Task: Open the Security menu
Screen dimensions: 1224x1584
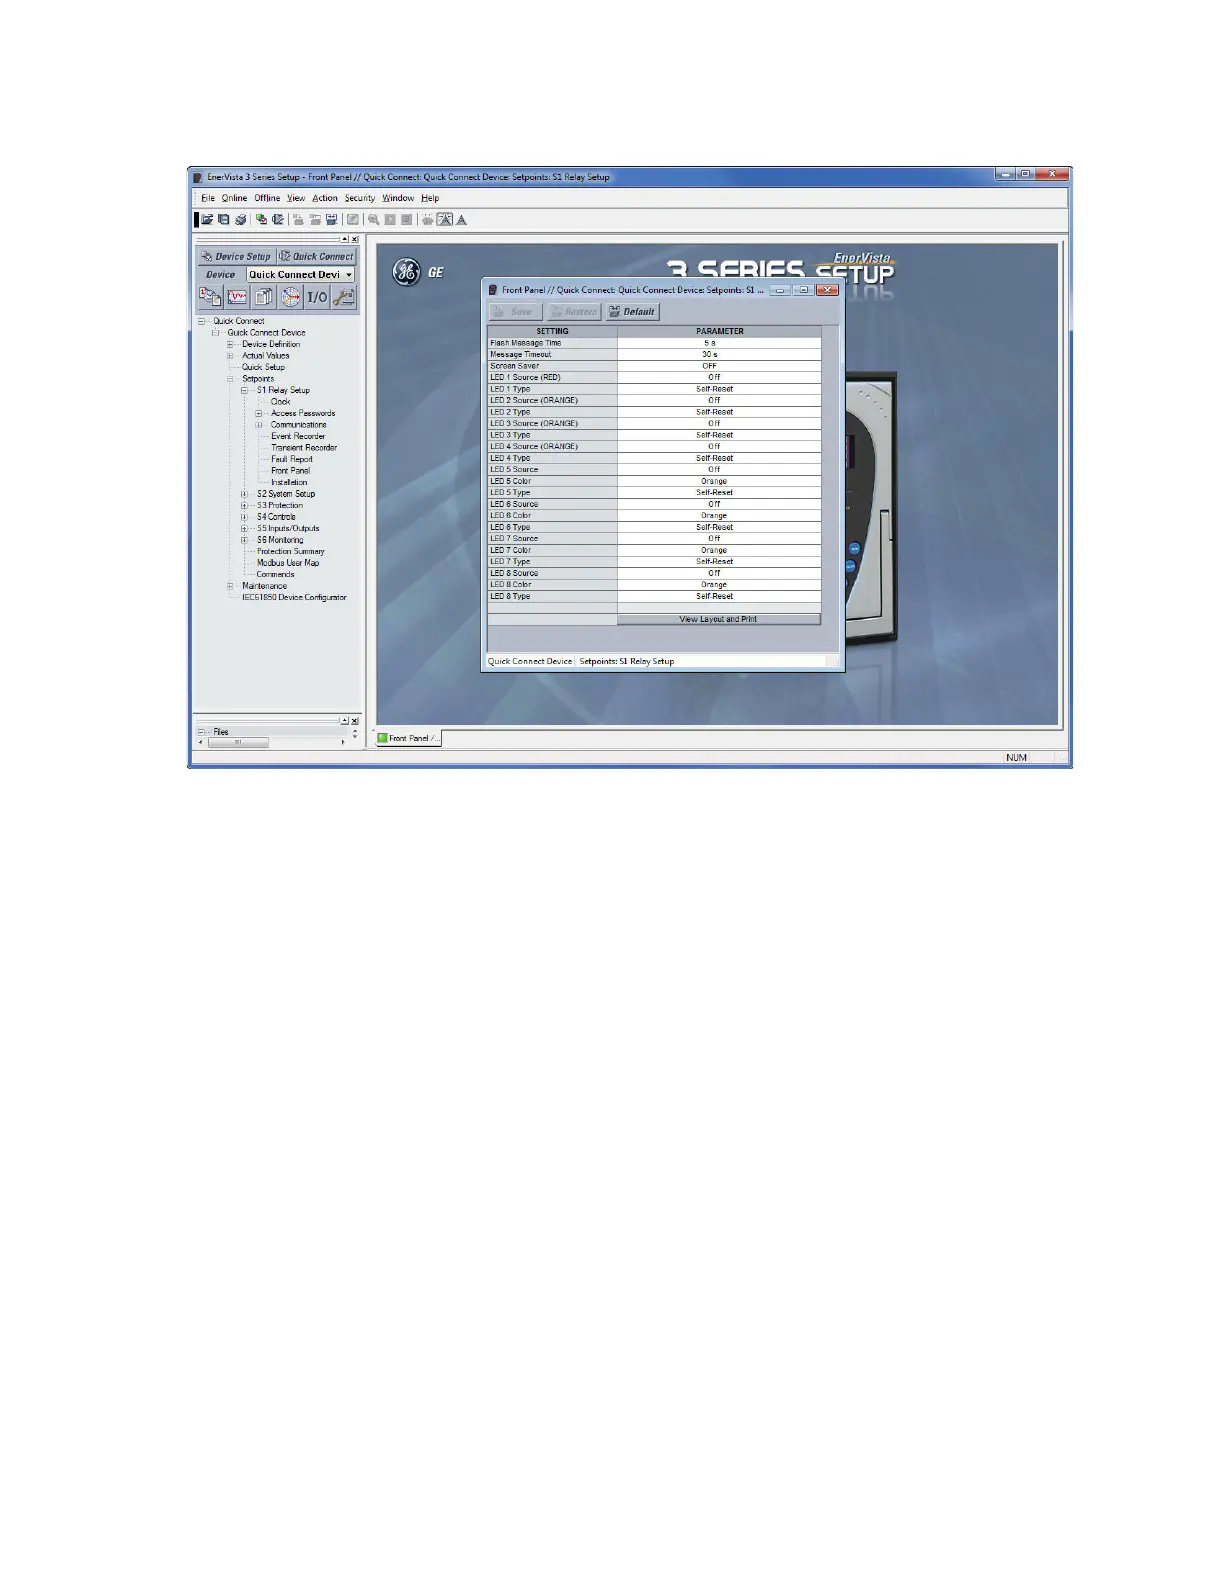Action: click(x=360, y=198)
